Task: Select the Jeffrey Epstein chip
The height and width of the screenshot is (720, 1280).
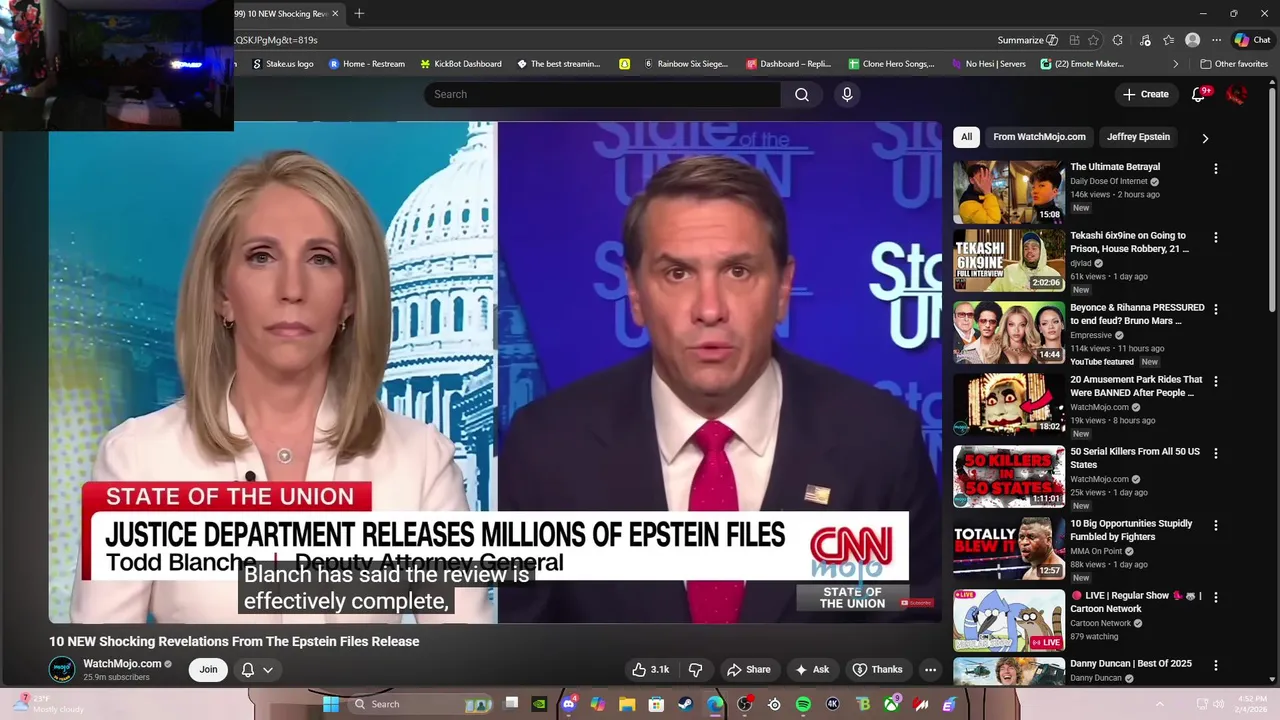Action: point(1138,137)
